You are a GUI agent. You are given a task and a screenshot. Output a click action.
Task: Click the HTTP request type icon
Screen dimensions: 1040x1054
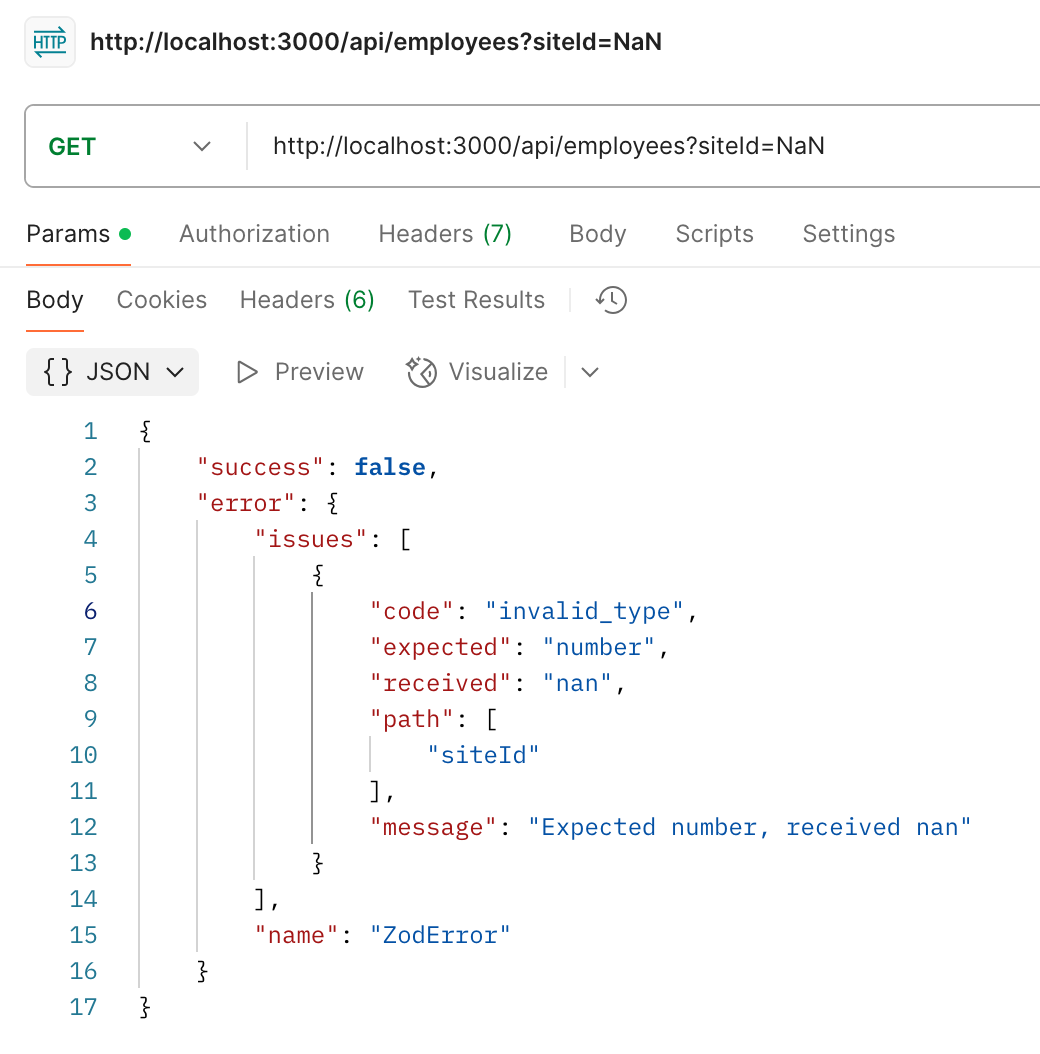click(x=50, y=42)
